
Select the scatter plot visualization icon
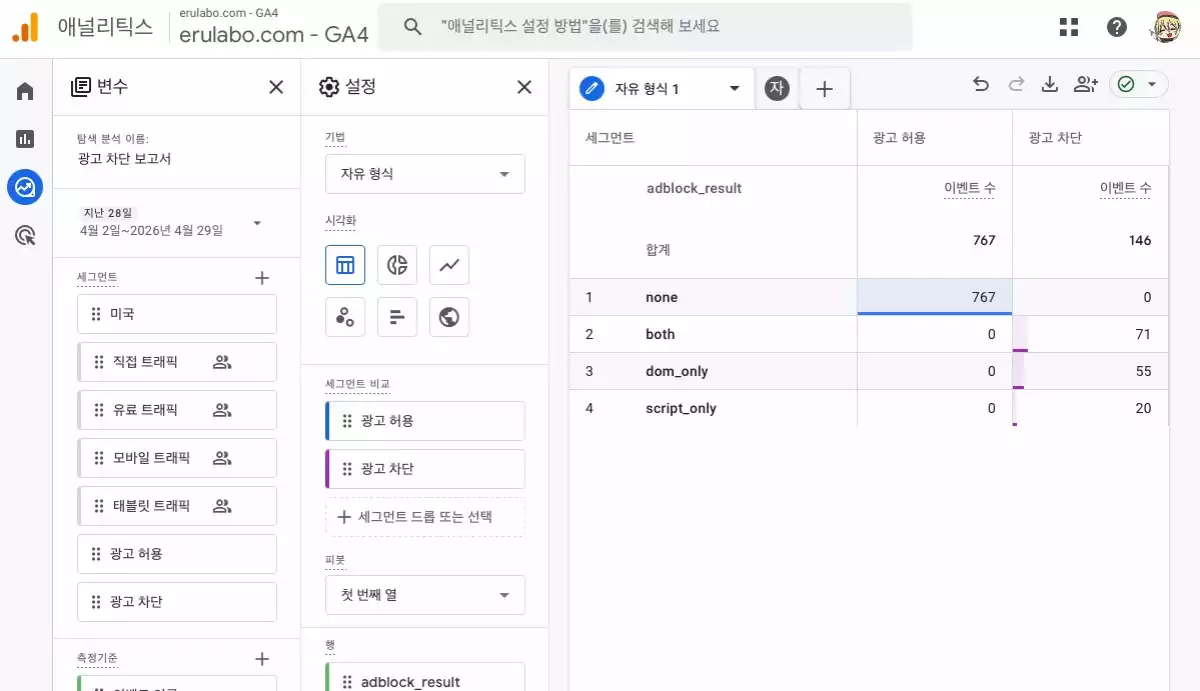click(345, 317)
